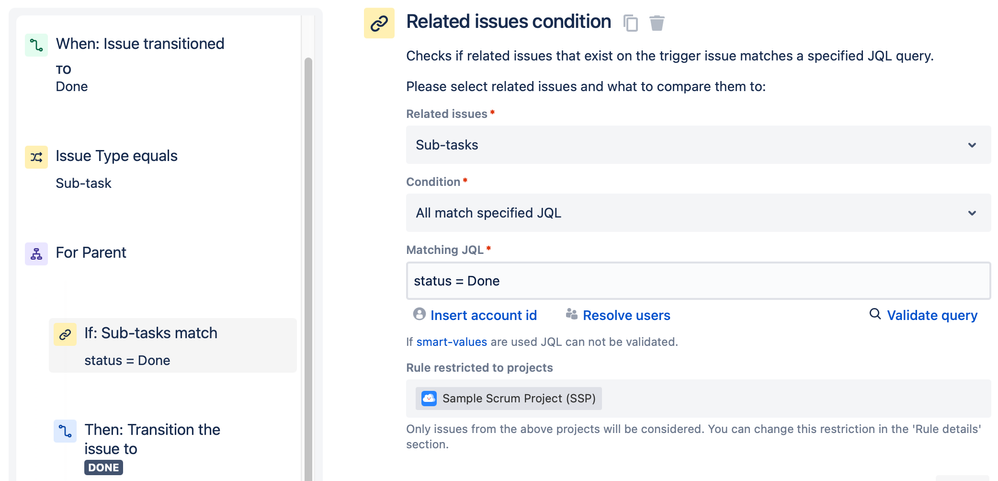998x481 pixels.
Task: Open the 'If: Sub-tasks match' condition step
Action: click(x=151, y=334)
